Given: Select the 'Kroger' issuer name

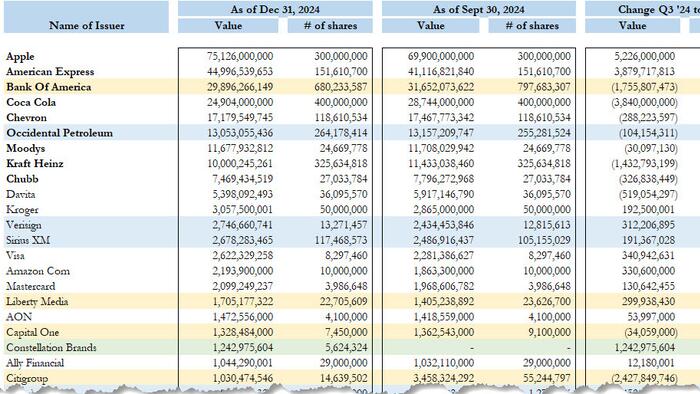Looking at the screenshot, I should point(22,209).
